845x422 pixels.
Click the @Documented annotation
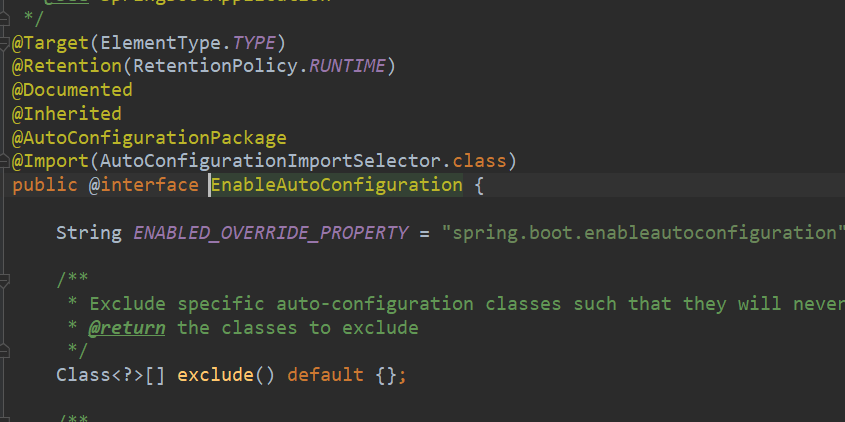click(x=72, y=90)
